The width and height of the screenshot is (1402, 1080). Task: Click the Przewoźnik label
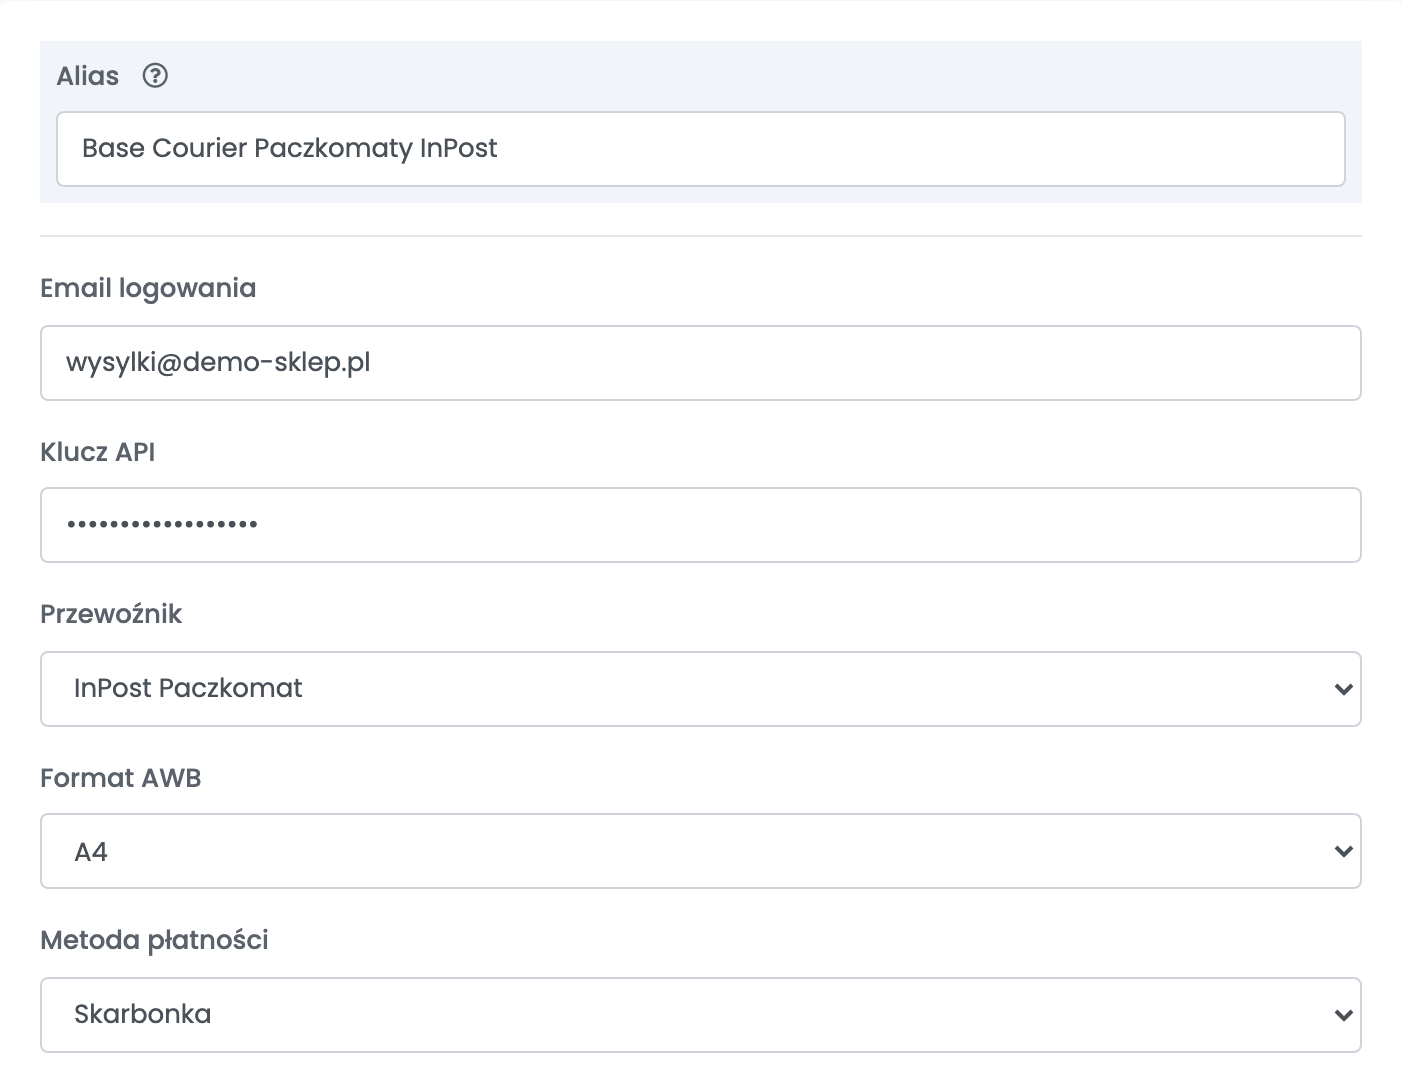pyautogui.click(x=111, y=614)
